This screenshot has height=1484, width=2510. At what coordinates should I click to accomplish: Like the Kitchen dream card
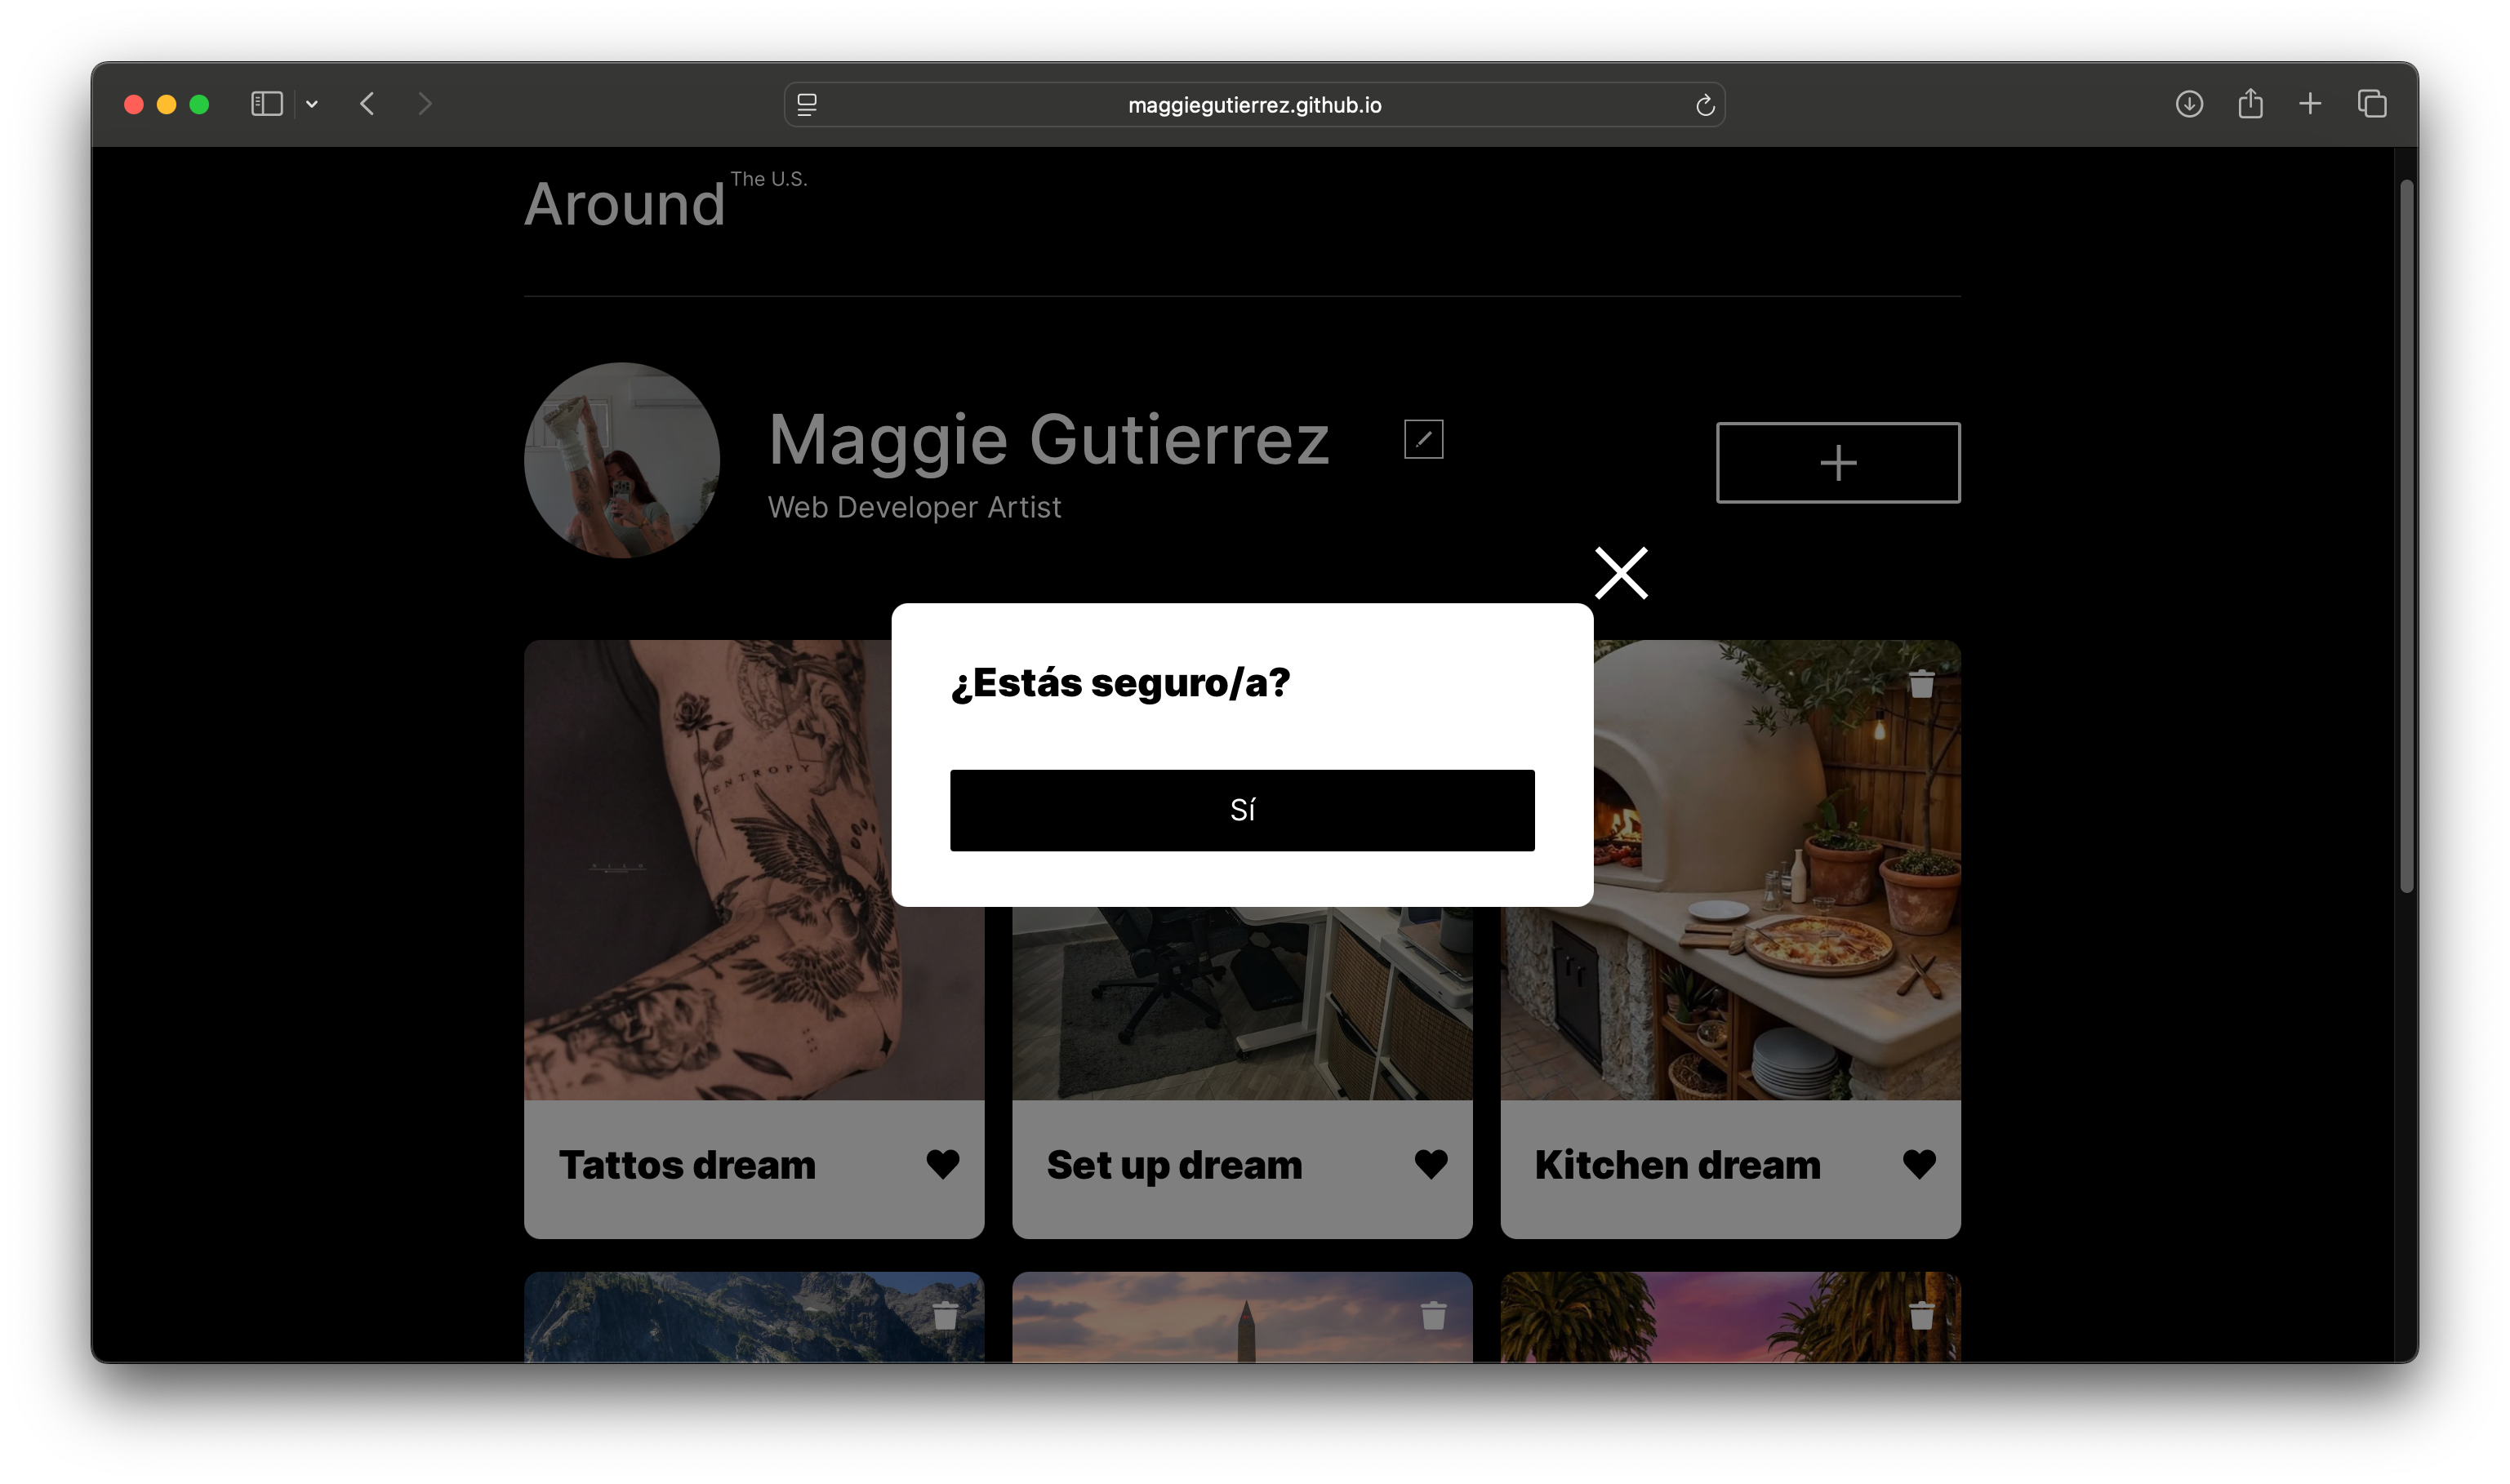(x=1918, y=1164)
